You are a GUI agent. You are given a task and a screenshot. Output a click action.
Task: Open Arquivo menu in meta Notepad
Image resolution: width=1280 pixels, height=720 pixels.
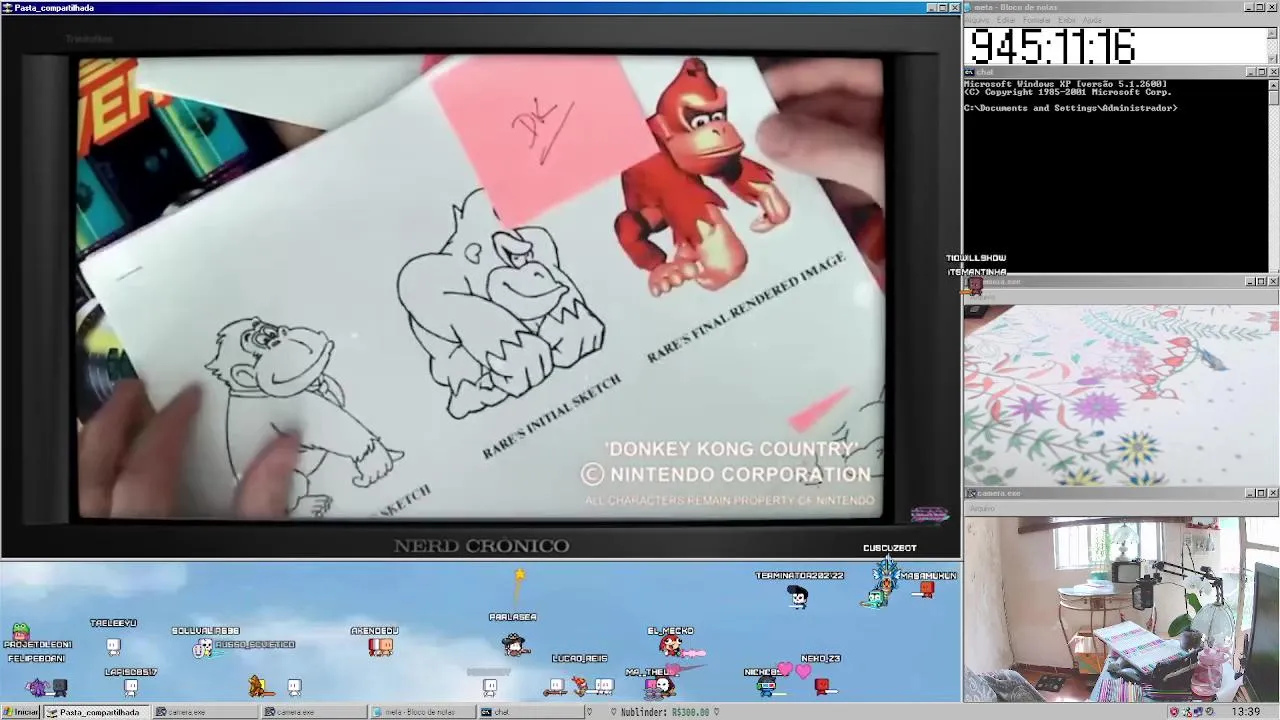coord(977,20)
